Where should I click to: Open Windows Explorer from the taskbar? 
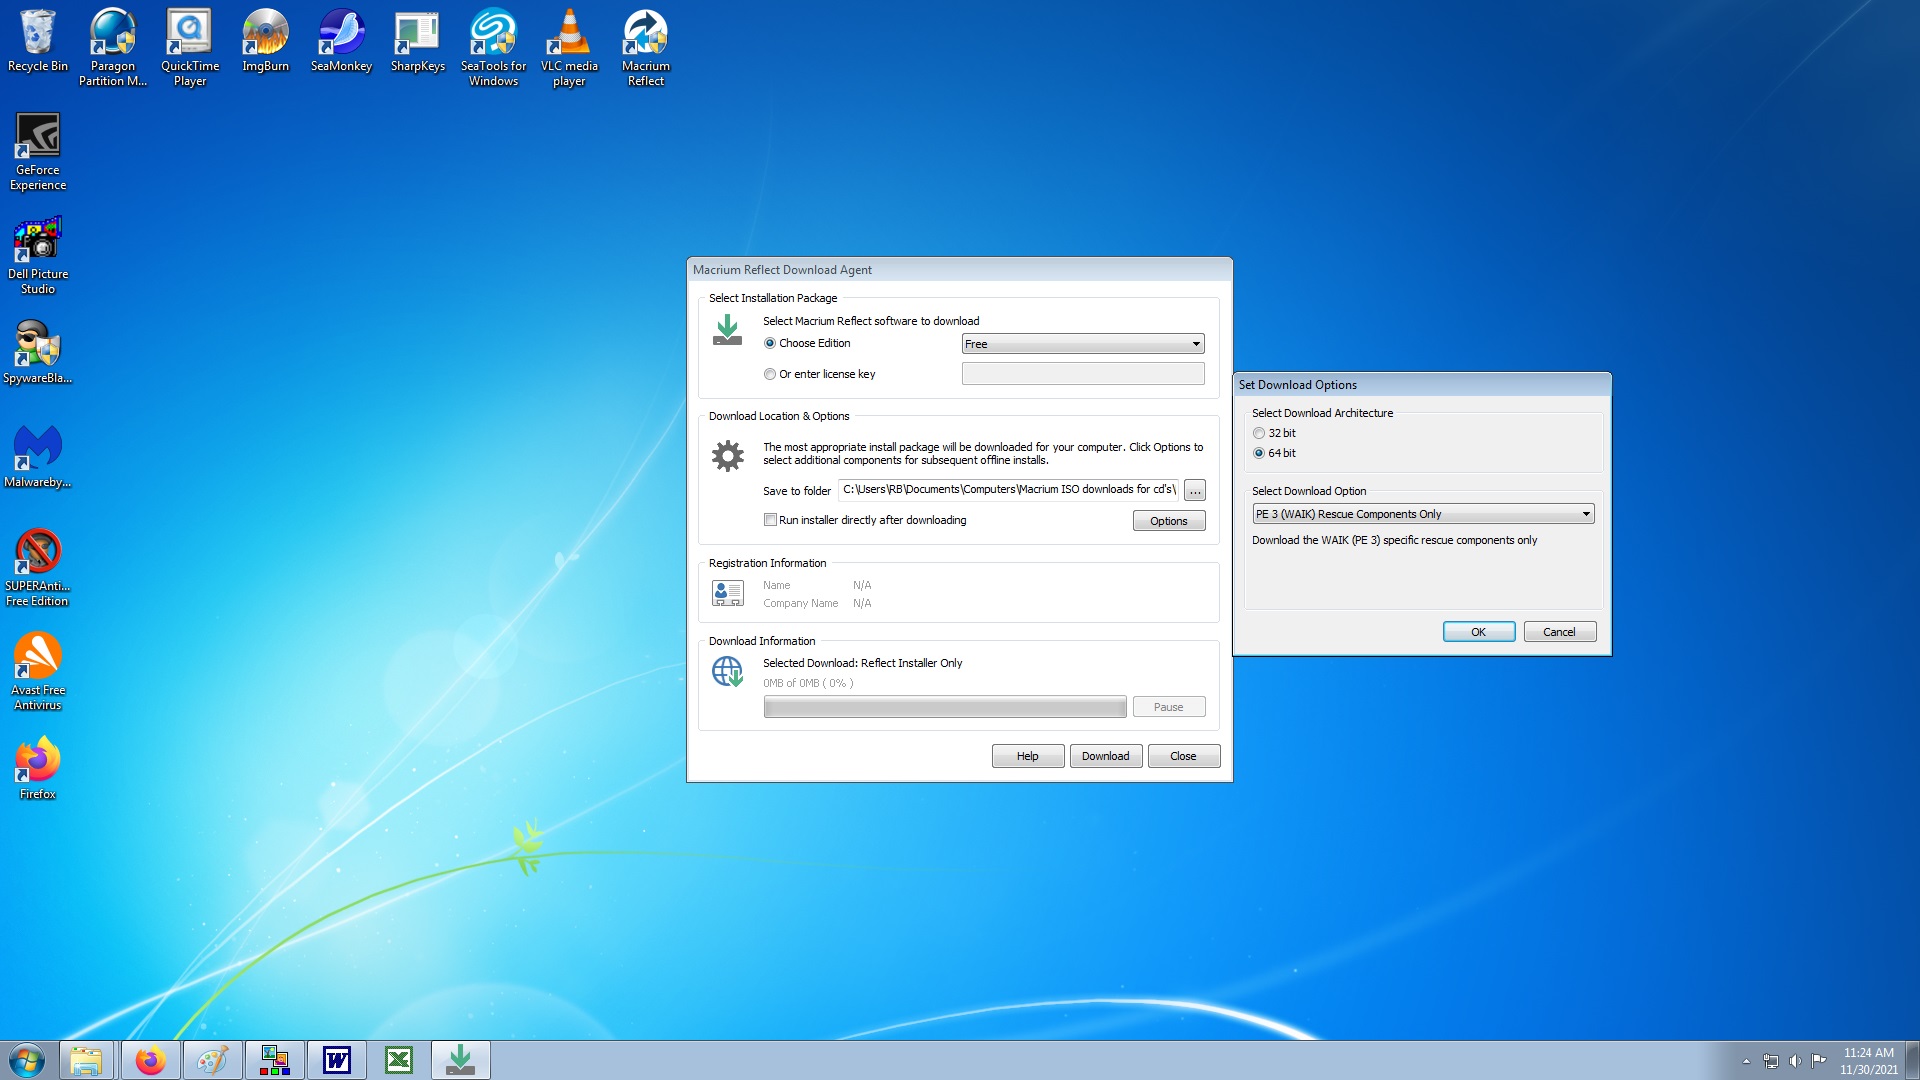click(x=86, y=1060)
